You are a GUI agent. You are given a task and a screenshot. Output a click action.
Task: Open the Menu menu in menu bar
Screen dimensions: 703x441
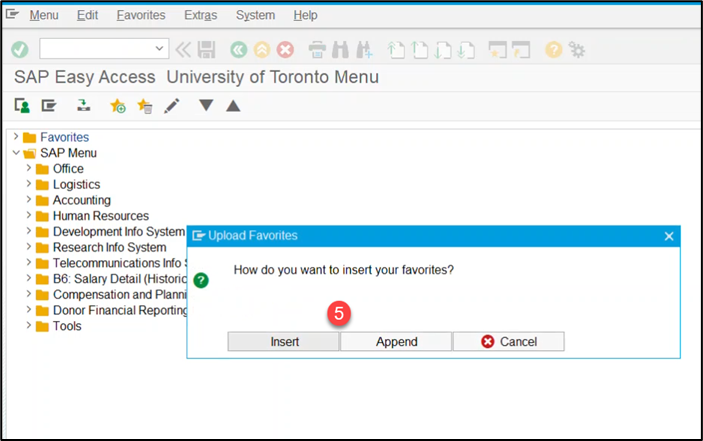coord(44,15)
